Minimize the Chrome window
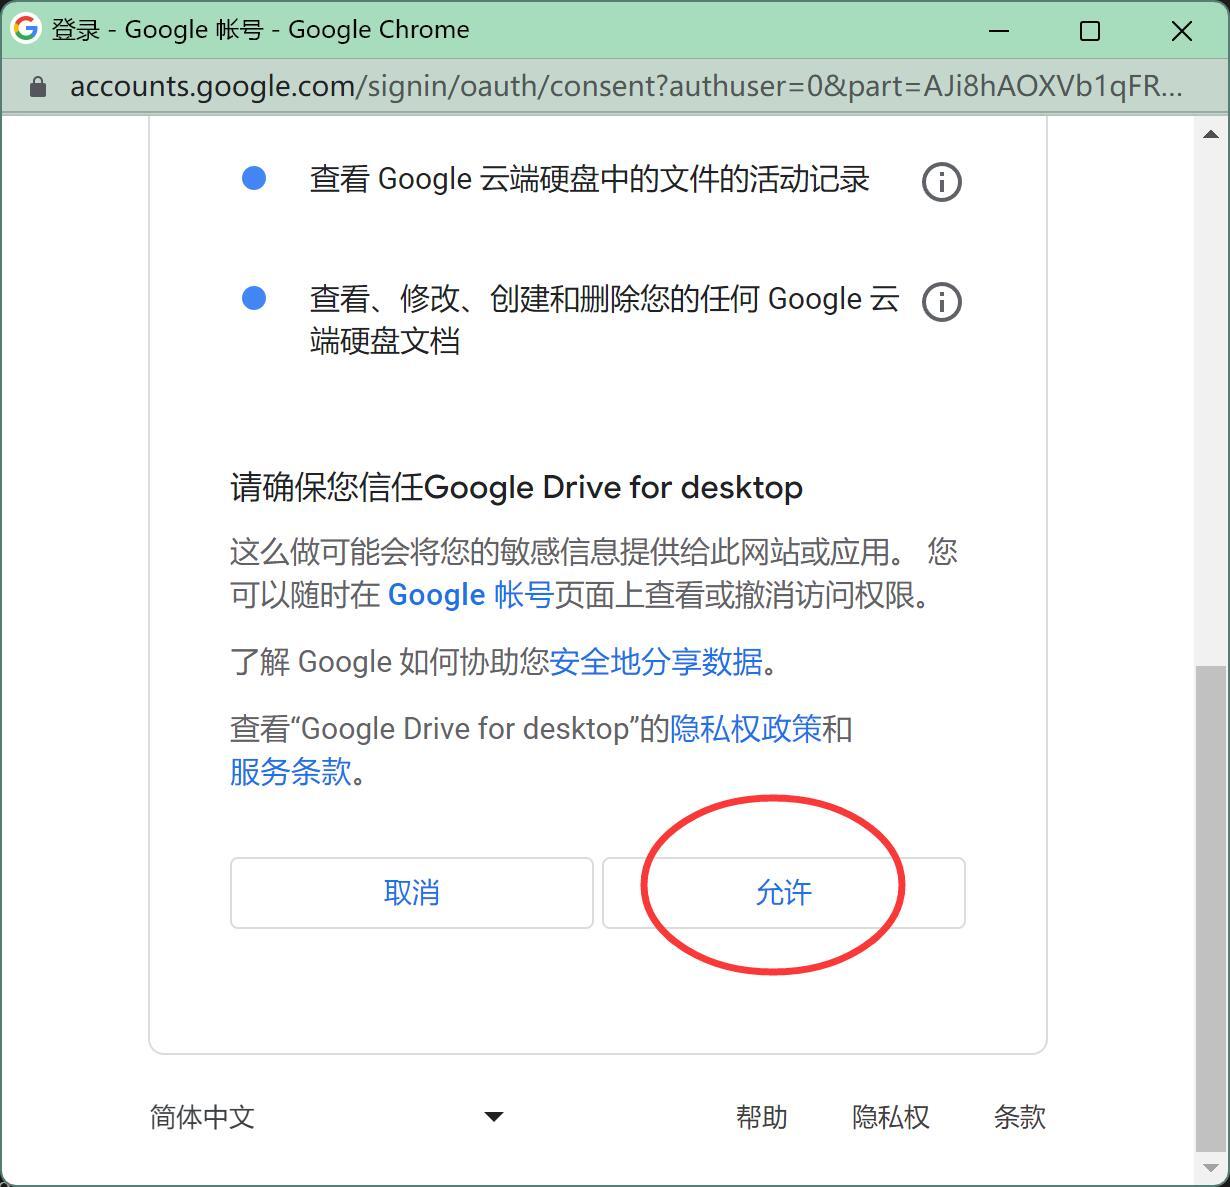 click(998, 30)
